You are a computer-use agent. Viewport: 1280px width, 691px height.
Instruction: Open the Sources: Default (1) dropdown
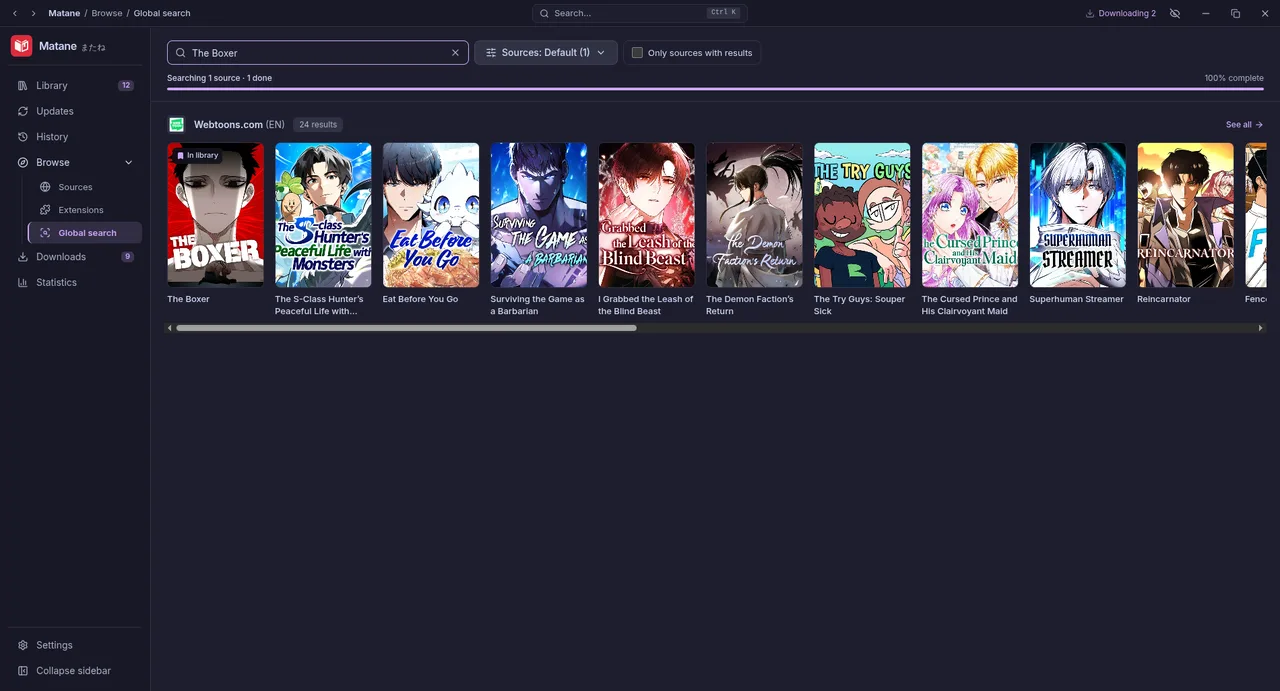pyautogui.click(x=546, y=53)
